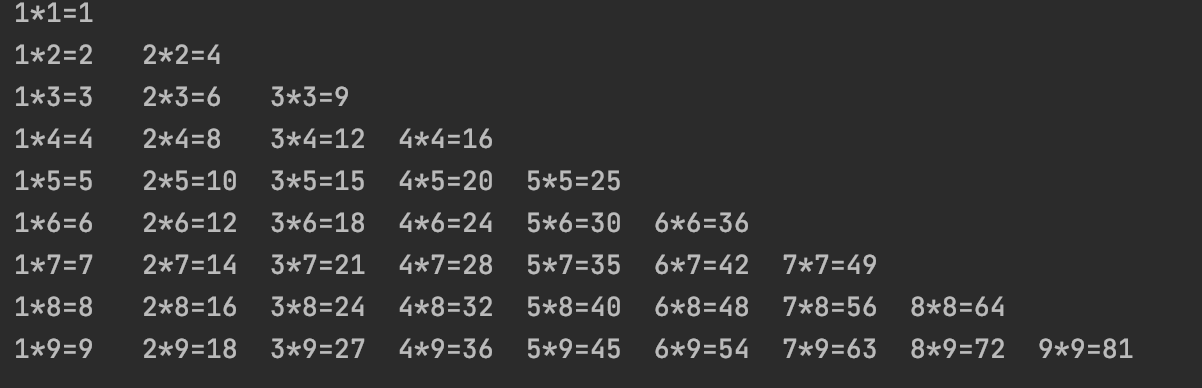This screenshot has height=388, width=1202.
Task: Click the 7*7=49 entry
Action: coord(830,265)
